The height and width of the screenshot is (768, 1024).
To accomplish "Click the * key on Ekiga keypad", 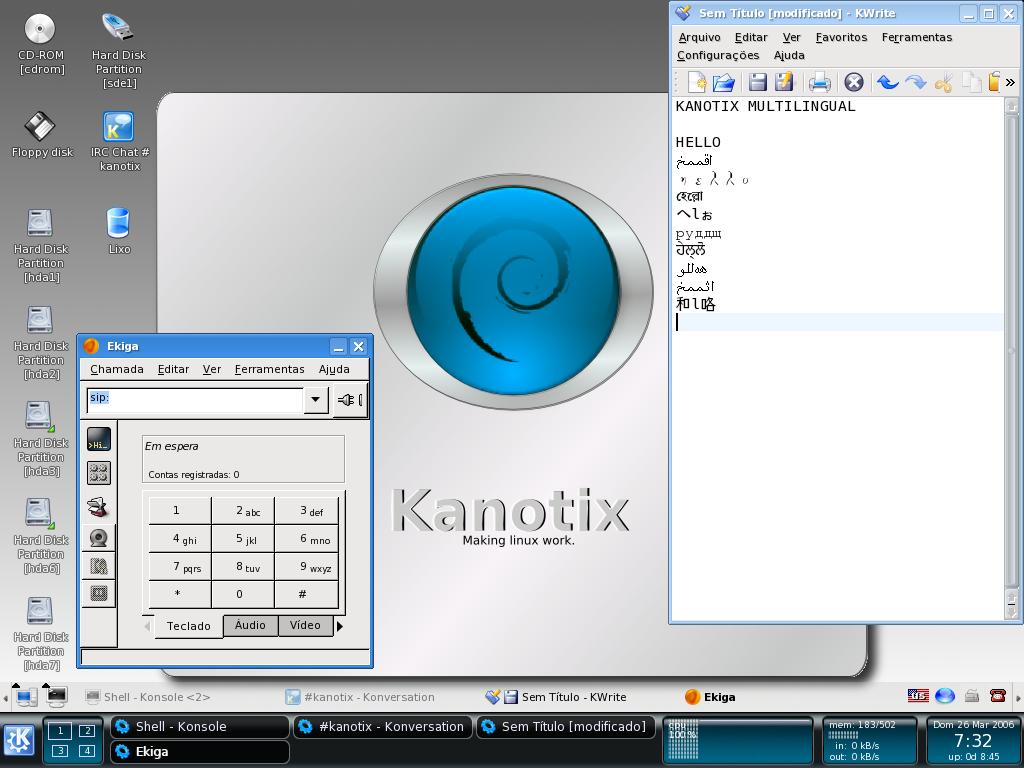I will (x=180, y=594).
